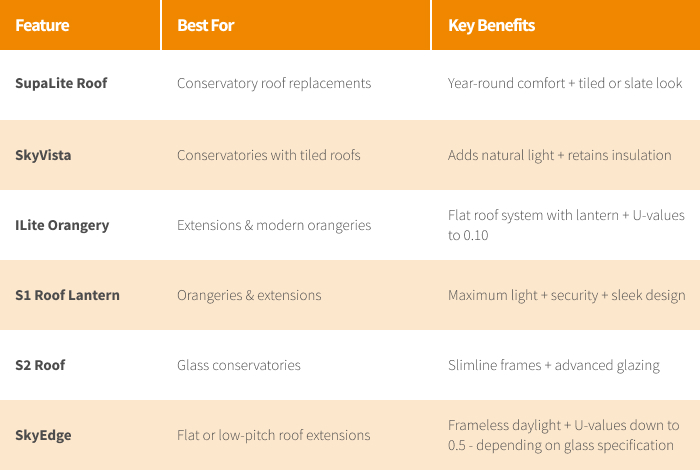Select the SkyEdge feature name
The image size is (700, 470).
click(43, 435)
